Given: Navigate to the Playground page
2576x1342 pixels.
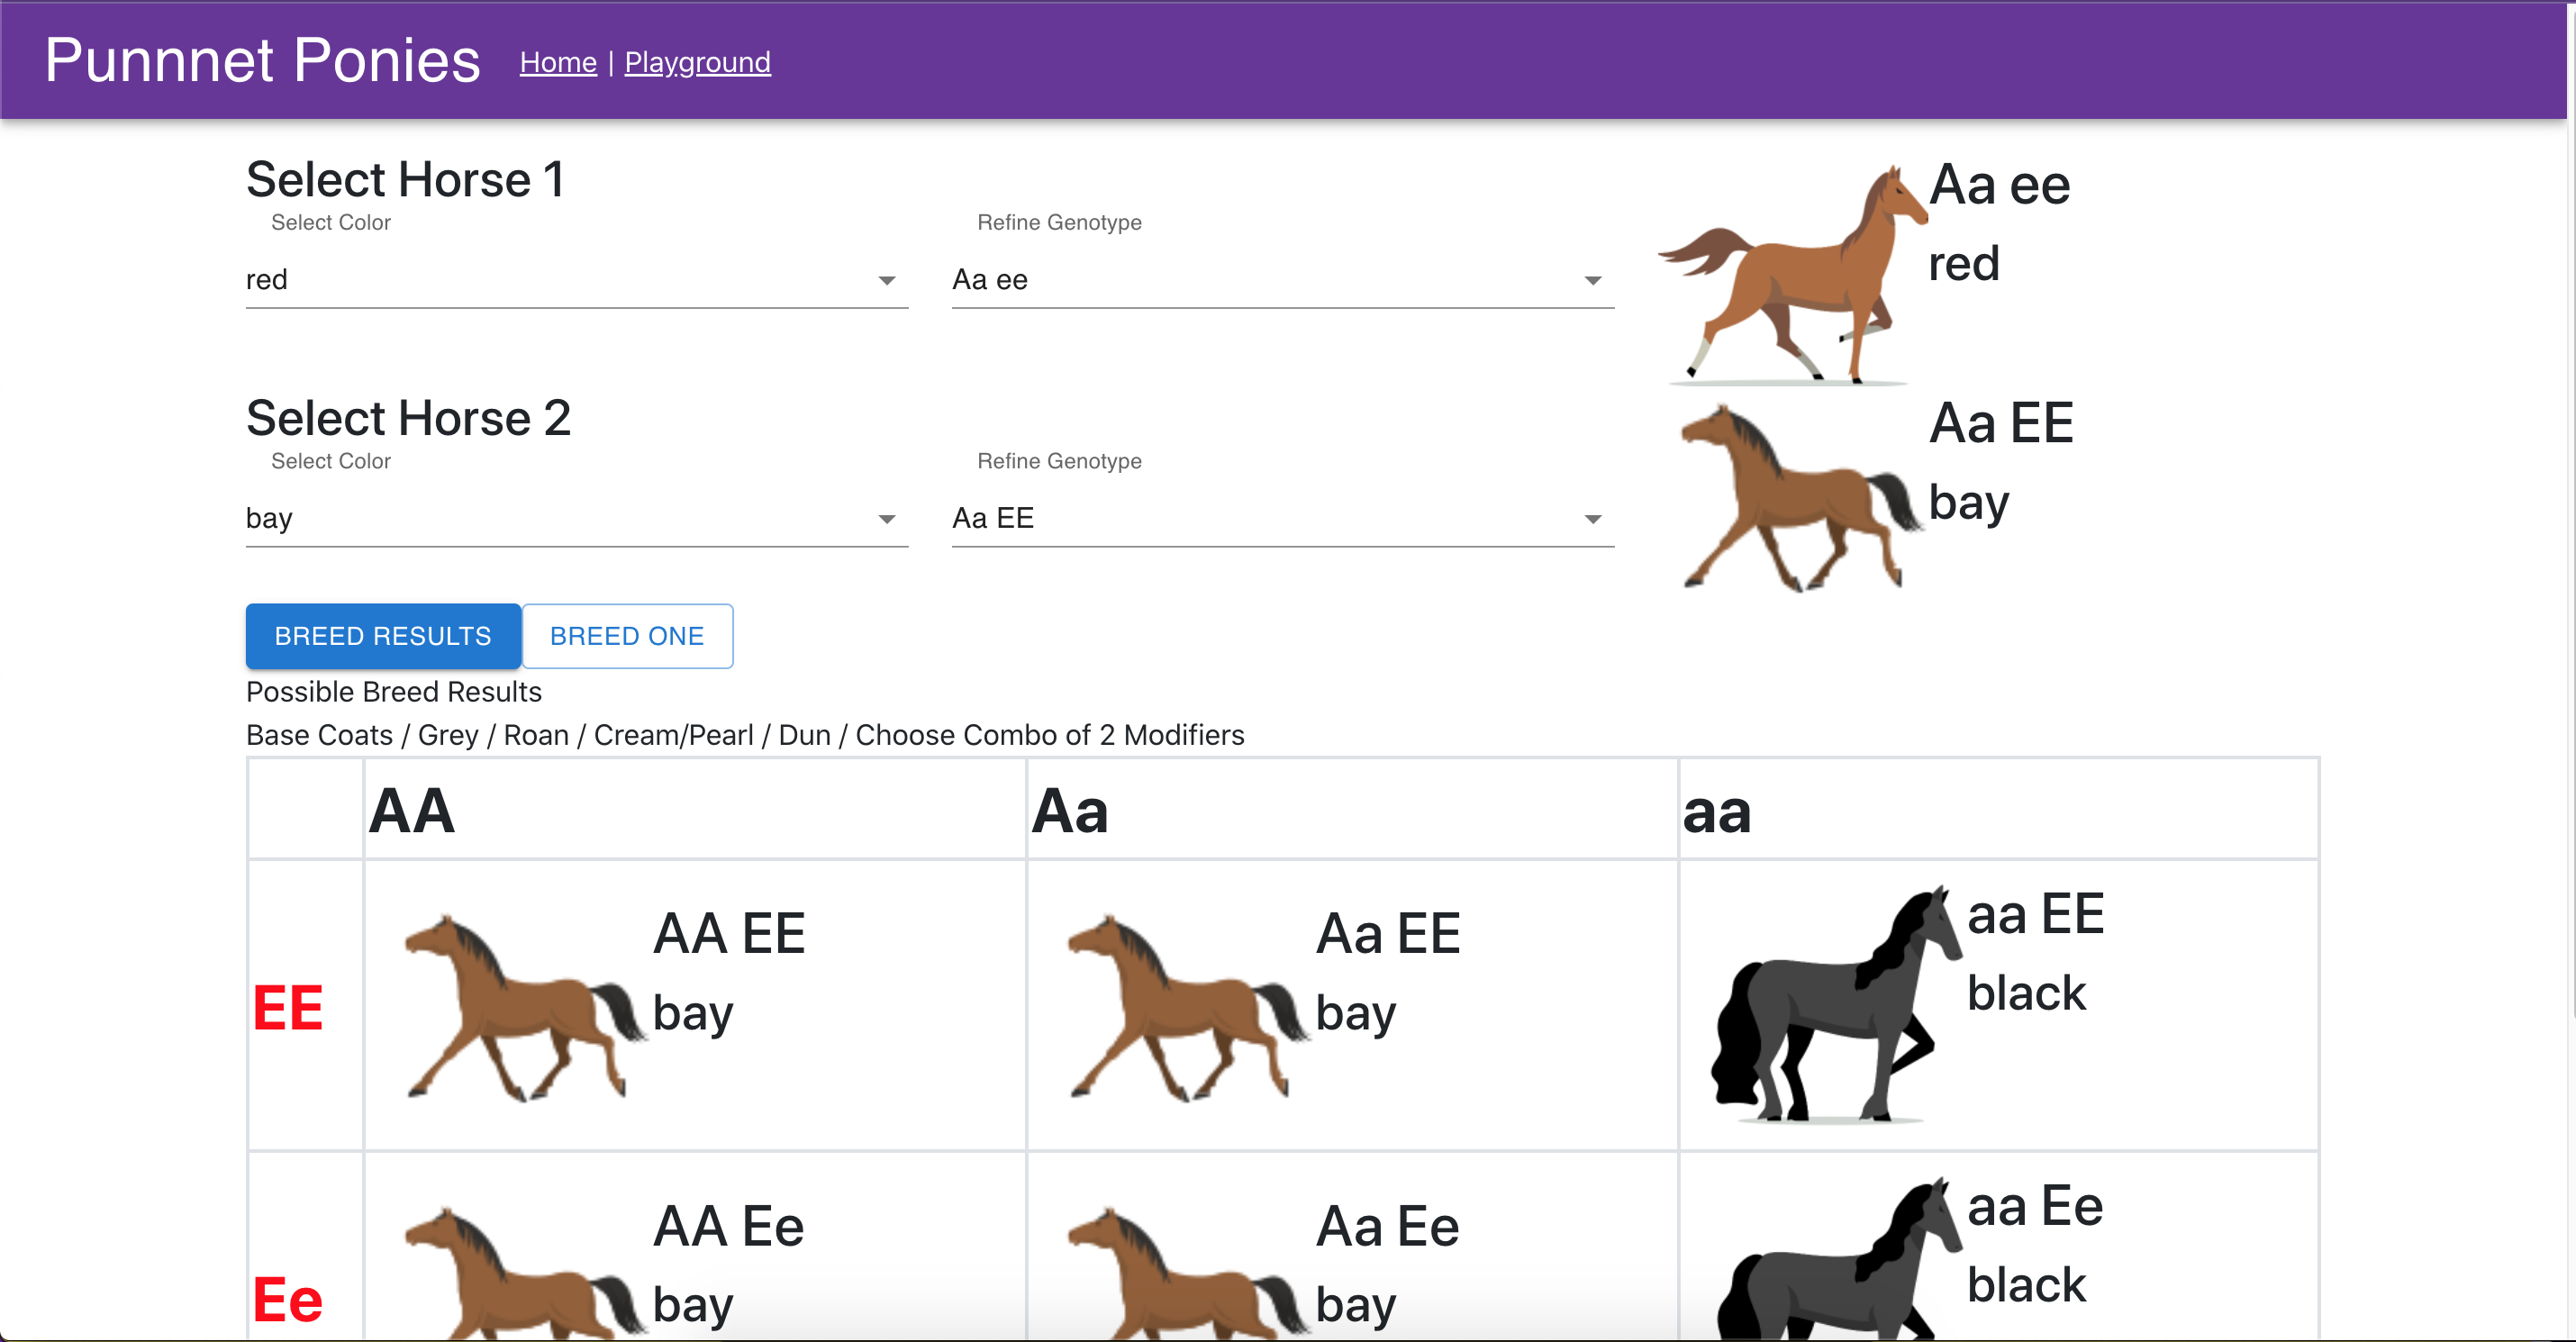Looking at the screenshot, I should [x=697, y=62].
